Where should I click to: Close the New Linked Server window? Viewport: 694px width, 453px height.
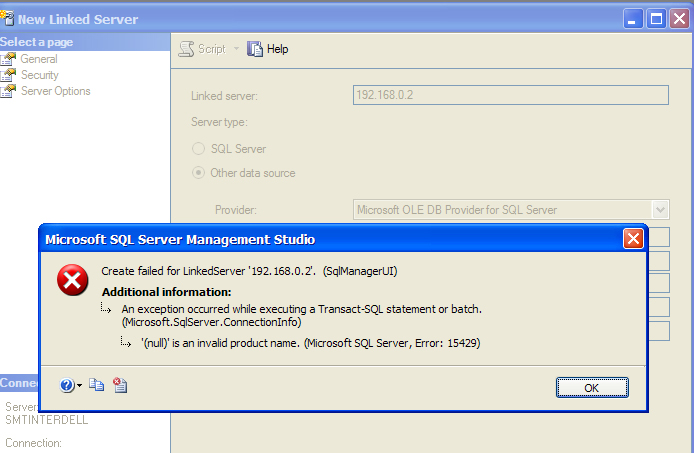679,19
